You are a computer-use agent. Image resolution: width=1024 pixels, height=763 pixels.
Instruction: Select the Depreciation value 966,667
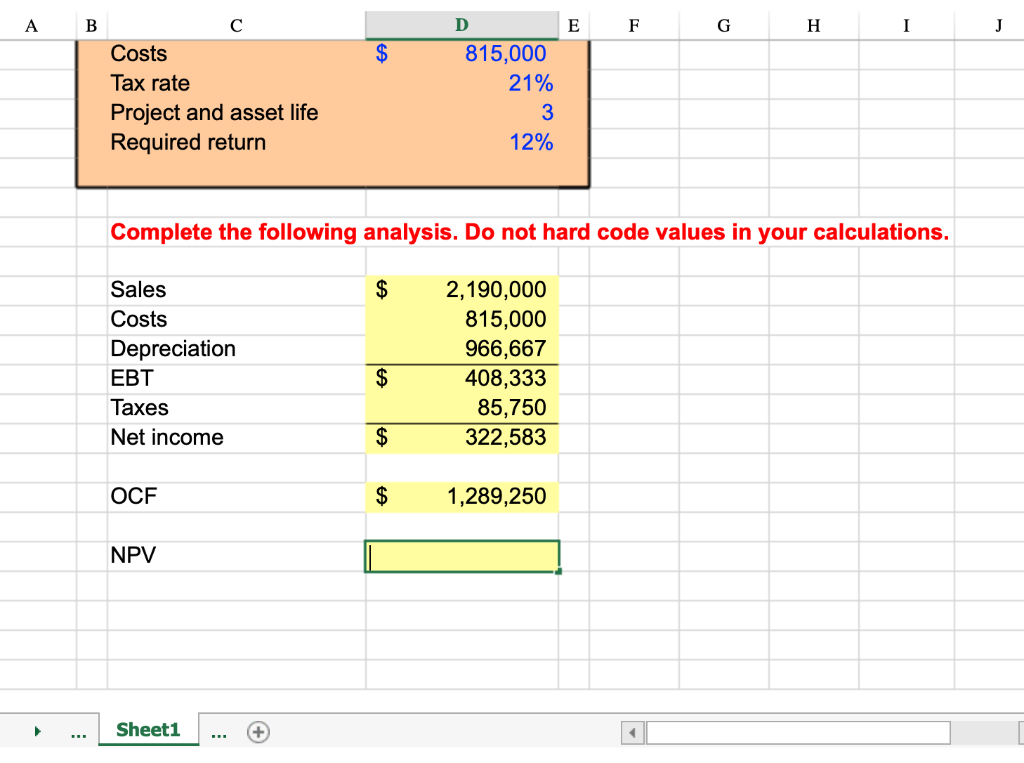pyautogui.click(x=462, y=349)
